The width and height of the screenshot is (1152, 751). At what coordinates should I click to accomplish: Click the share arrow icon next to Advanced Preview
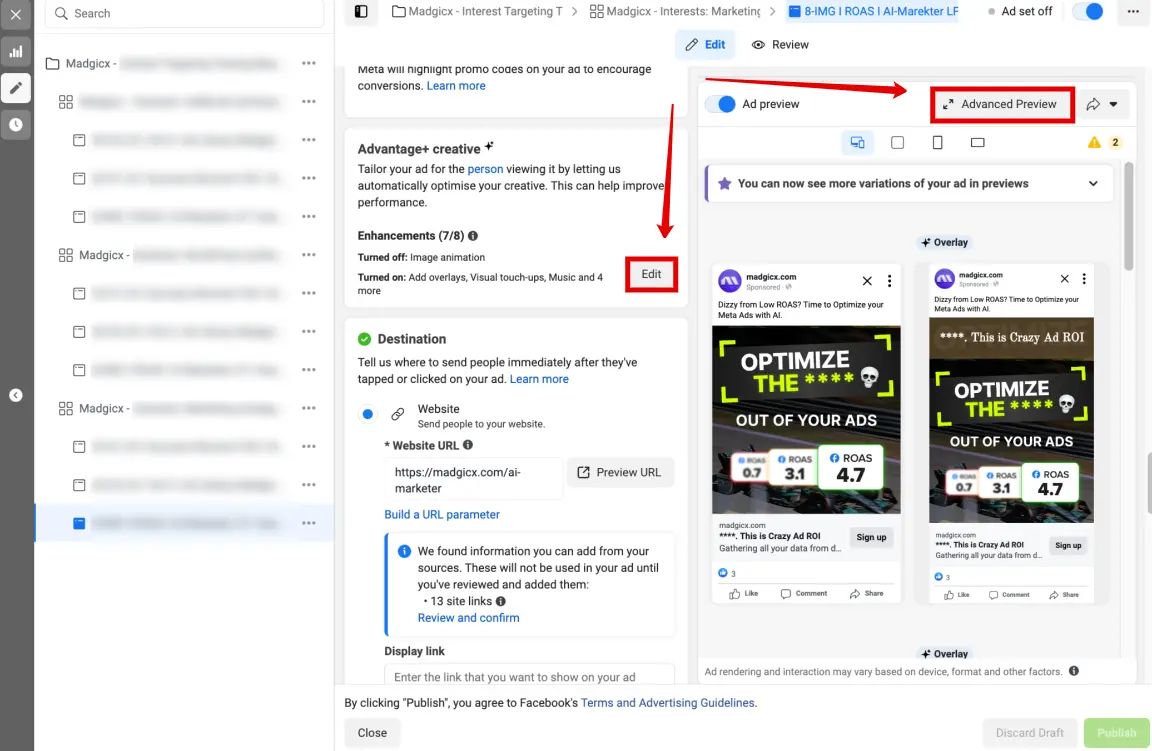1093,104
